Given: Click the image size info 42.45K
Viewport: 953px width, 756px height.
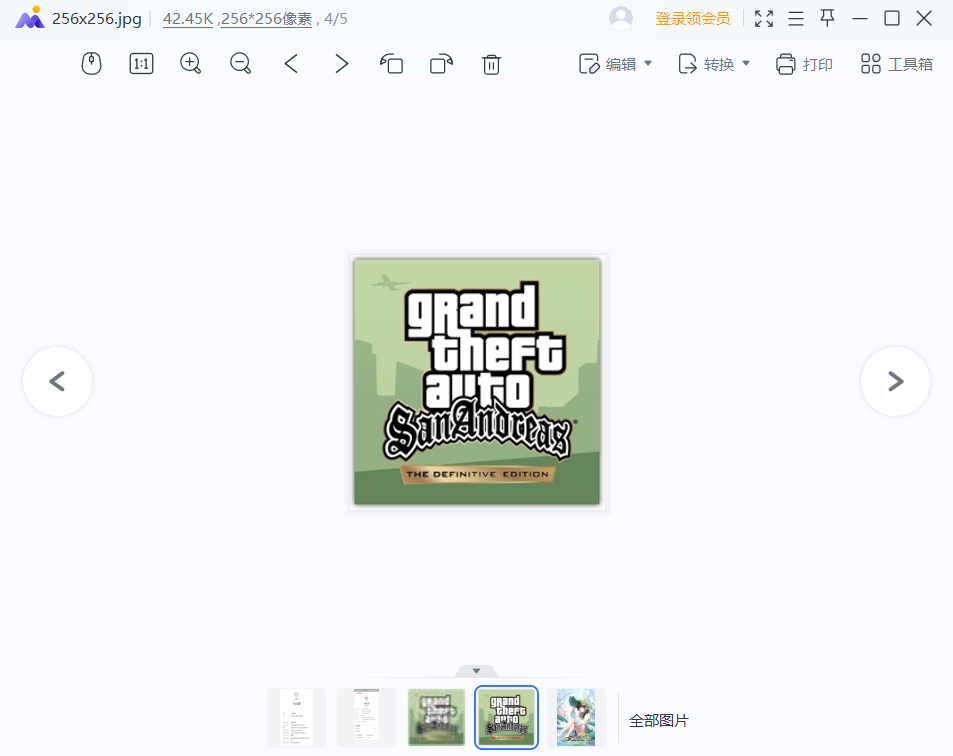Looking at the screenshot, I should pos(188,19).
